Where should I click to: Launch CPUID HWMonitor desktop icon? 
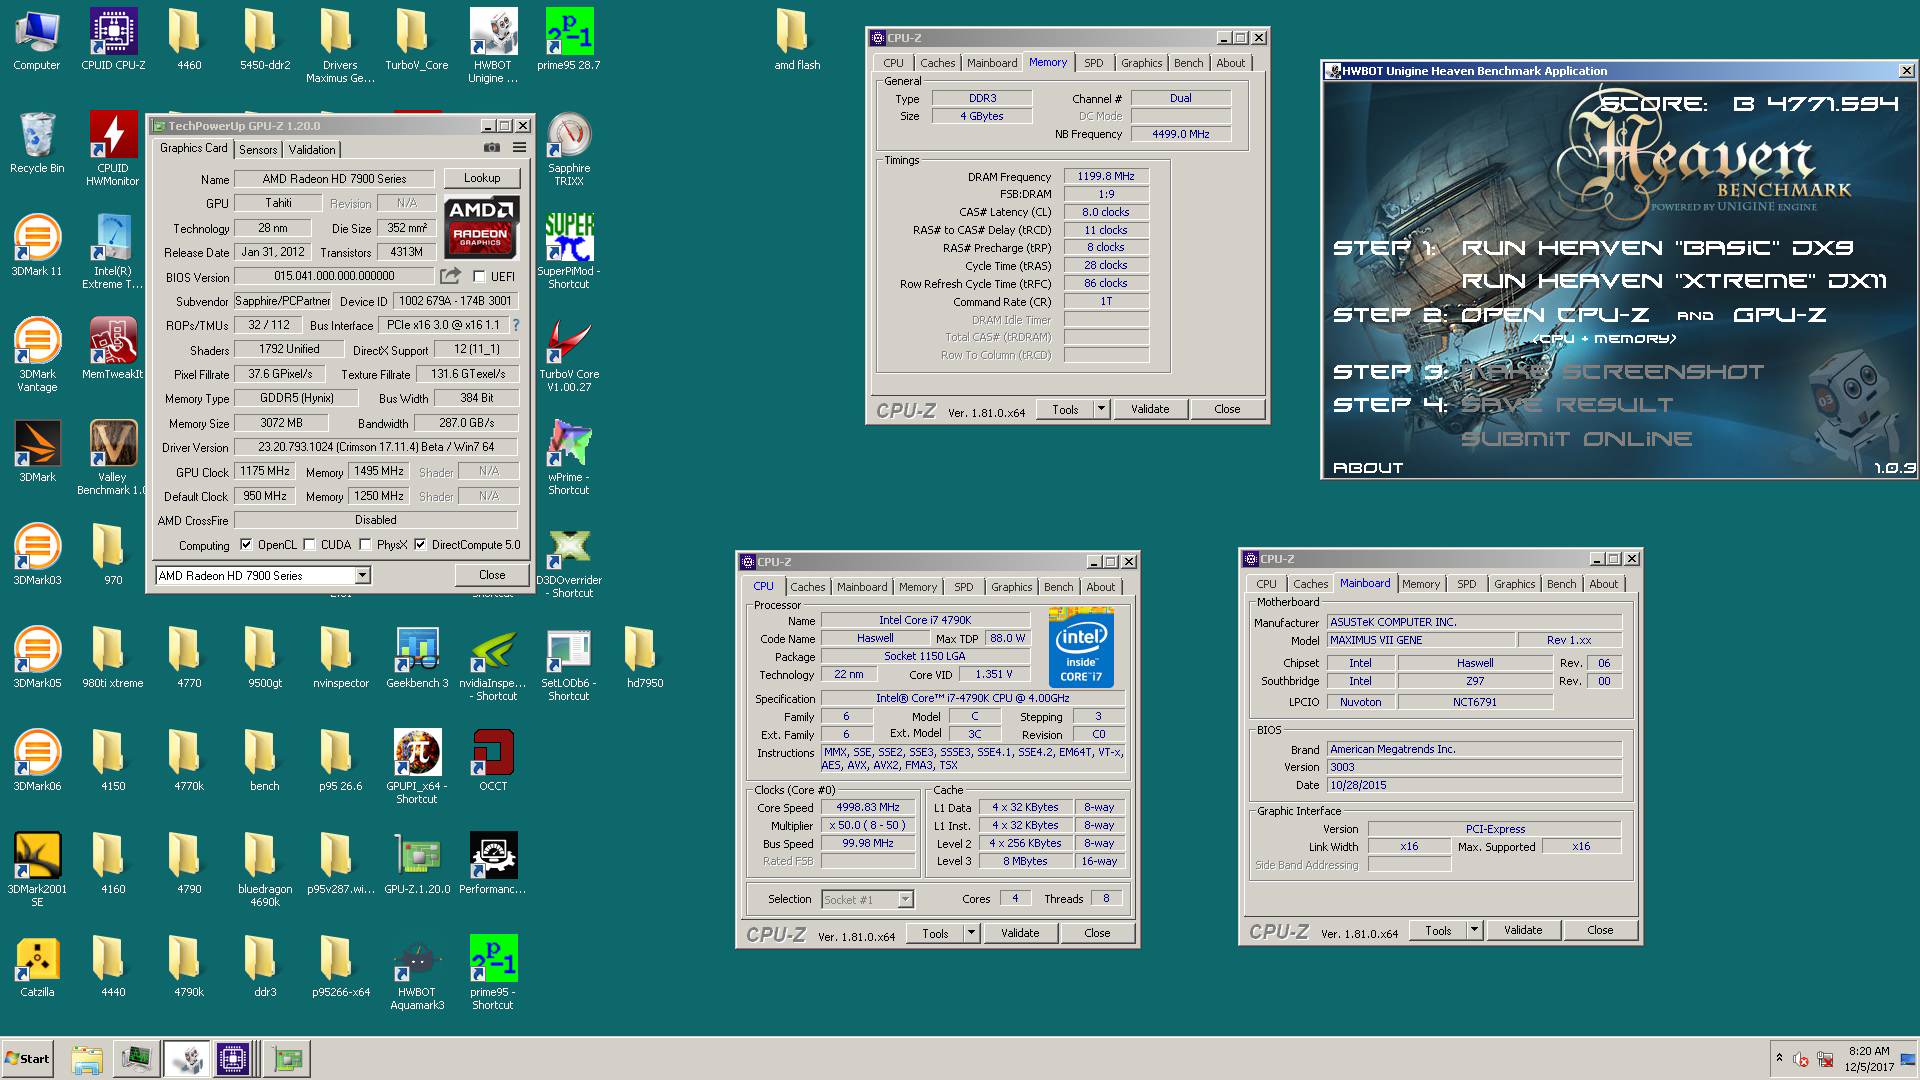tap(113, 148)
